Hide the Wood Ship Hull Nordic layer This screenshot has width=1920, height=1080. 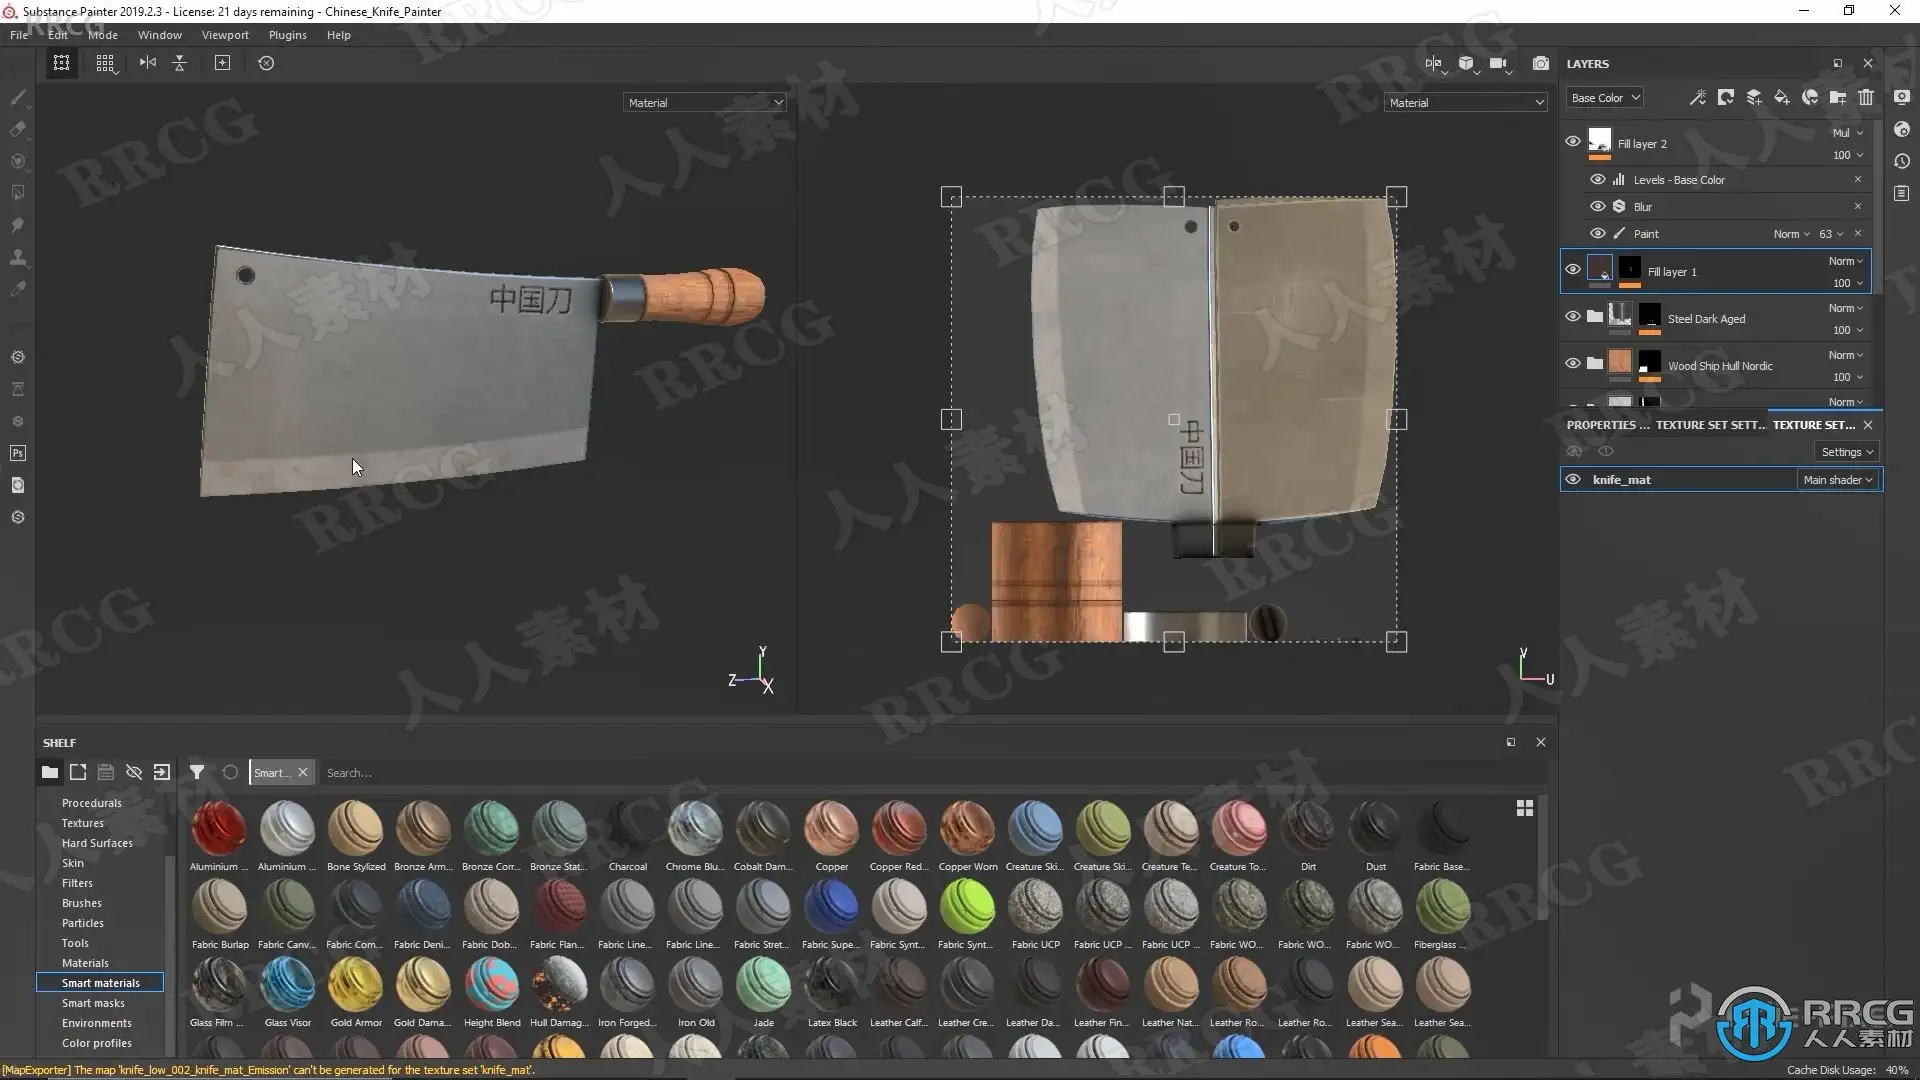1573,364
